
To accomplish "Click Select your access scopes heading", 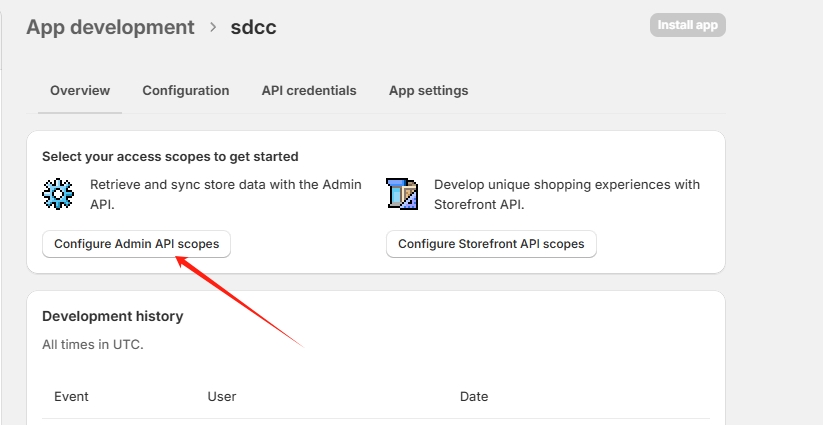I will [x=170, y=156].
